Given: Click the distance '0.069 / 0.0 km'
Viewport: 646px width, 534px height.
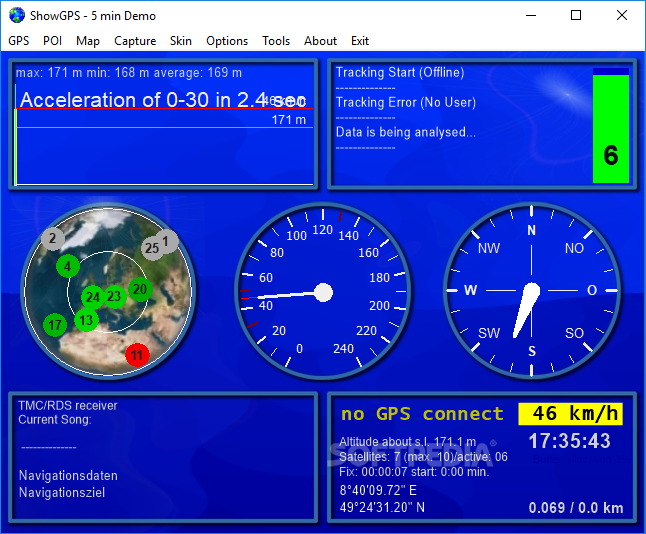Looking at the screenshot, I should click(x=576, y=508).
